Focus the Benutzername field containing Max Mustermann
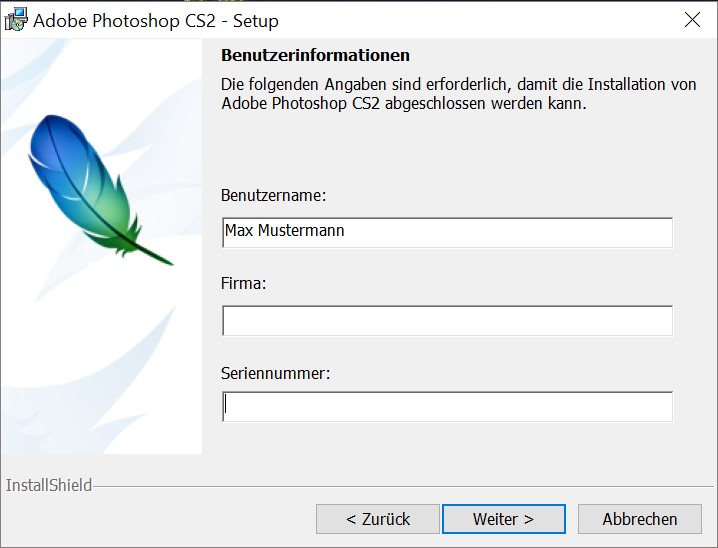Screen dimensions: 718x548 447,233
